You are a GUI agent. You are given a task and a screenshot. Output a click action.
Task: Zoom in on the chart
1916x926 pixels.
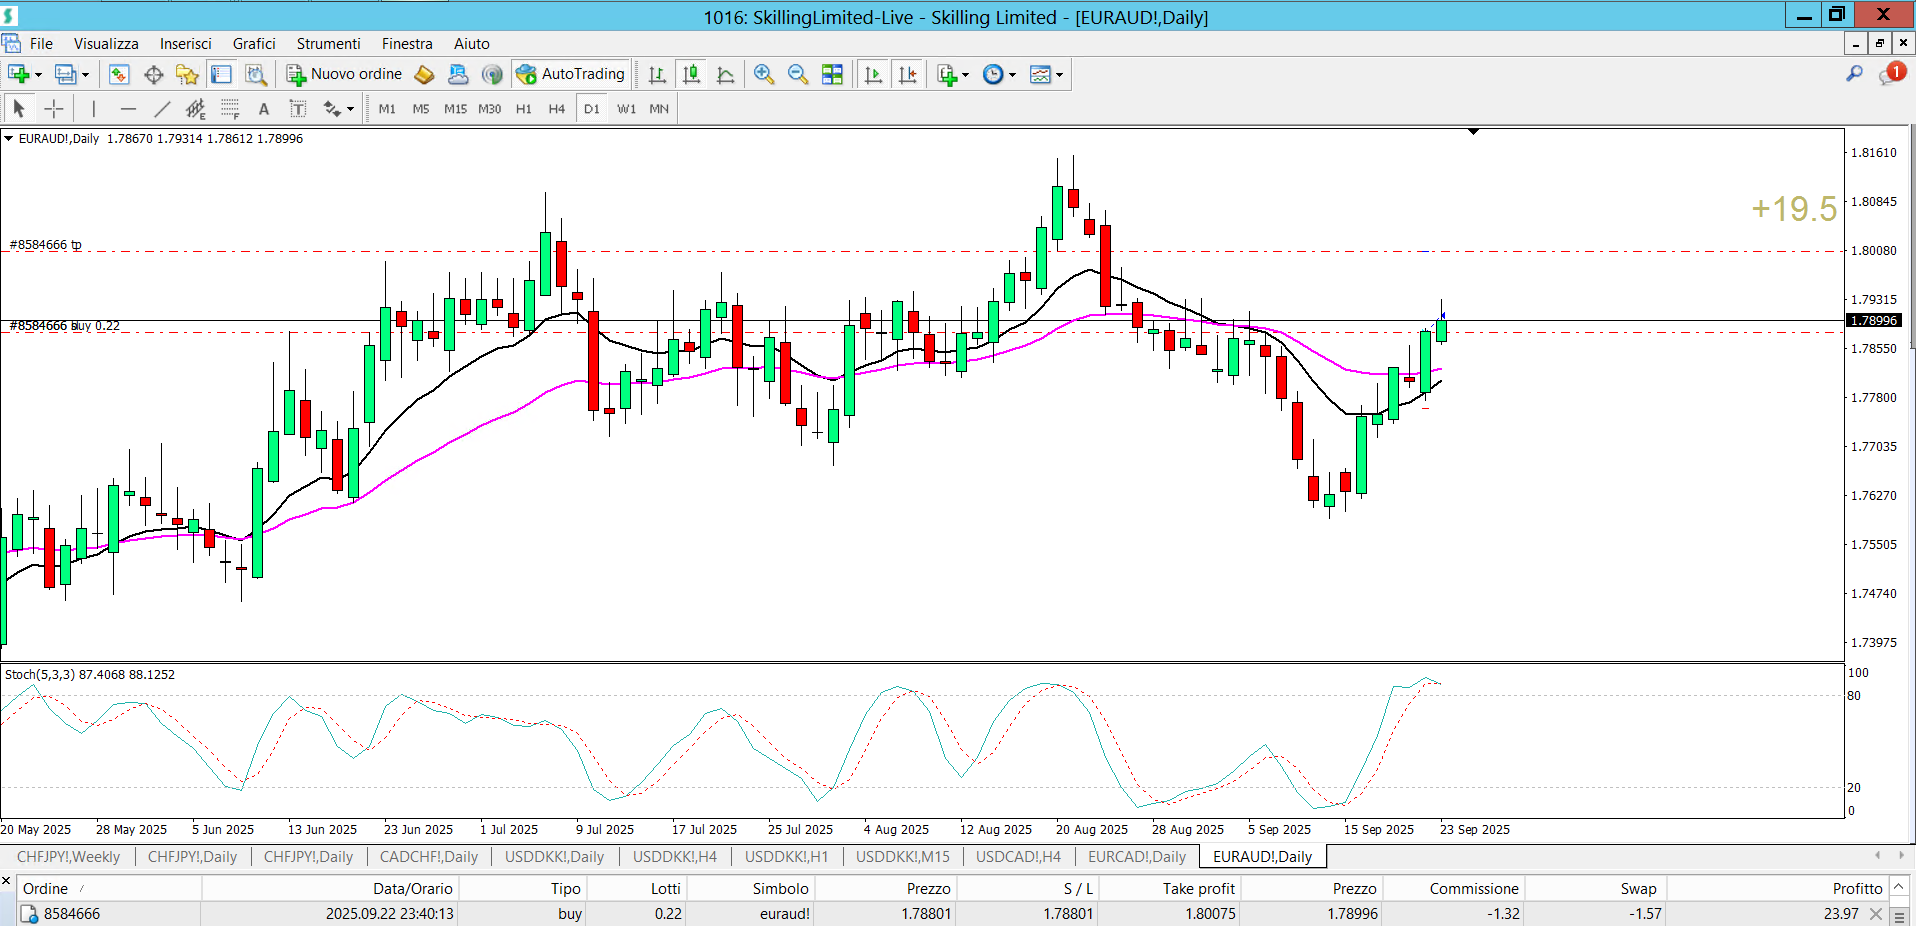coord(764,74)
